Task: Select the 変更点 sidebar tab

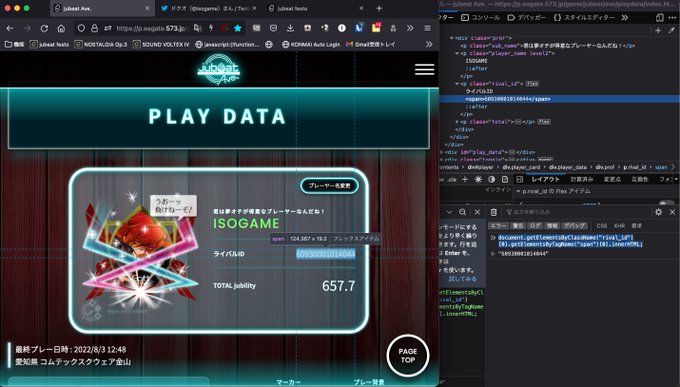Action: (x=612, y=179)
